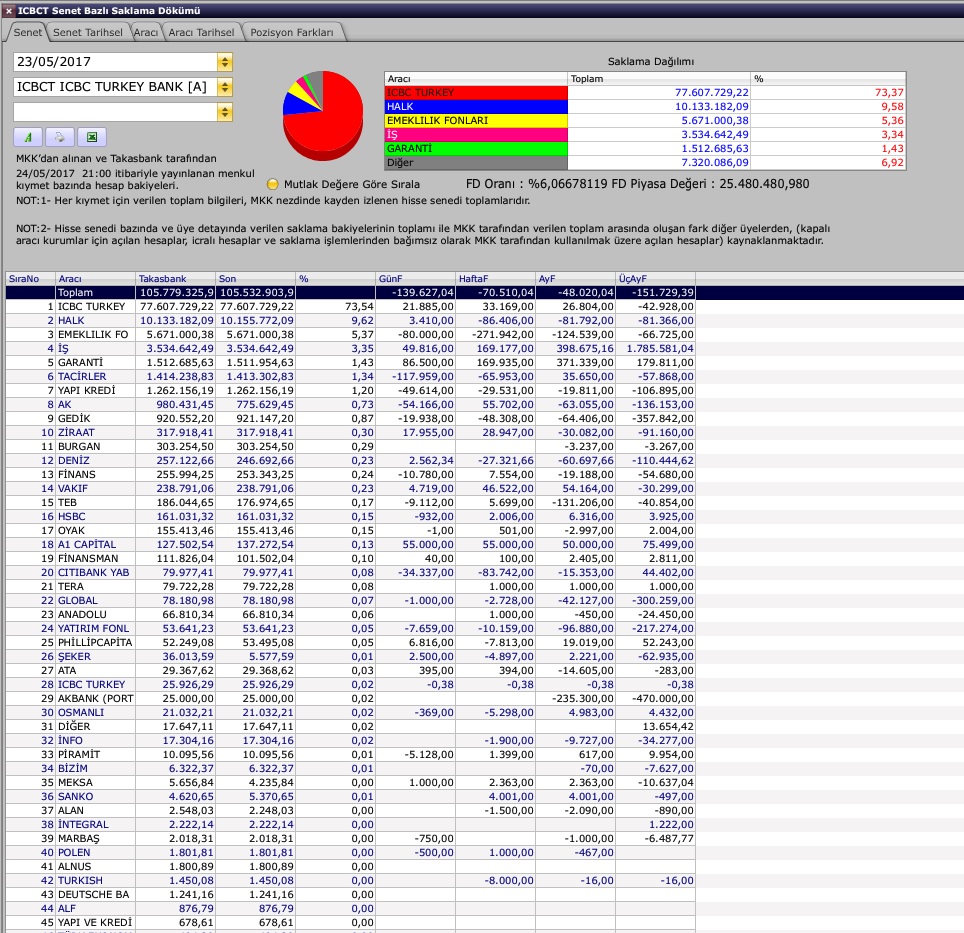Click the red ICBC TURKEY legend swatch

476,93
